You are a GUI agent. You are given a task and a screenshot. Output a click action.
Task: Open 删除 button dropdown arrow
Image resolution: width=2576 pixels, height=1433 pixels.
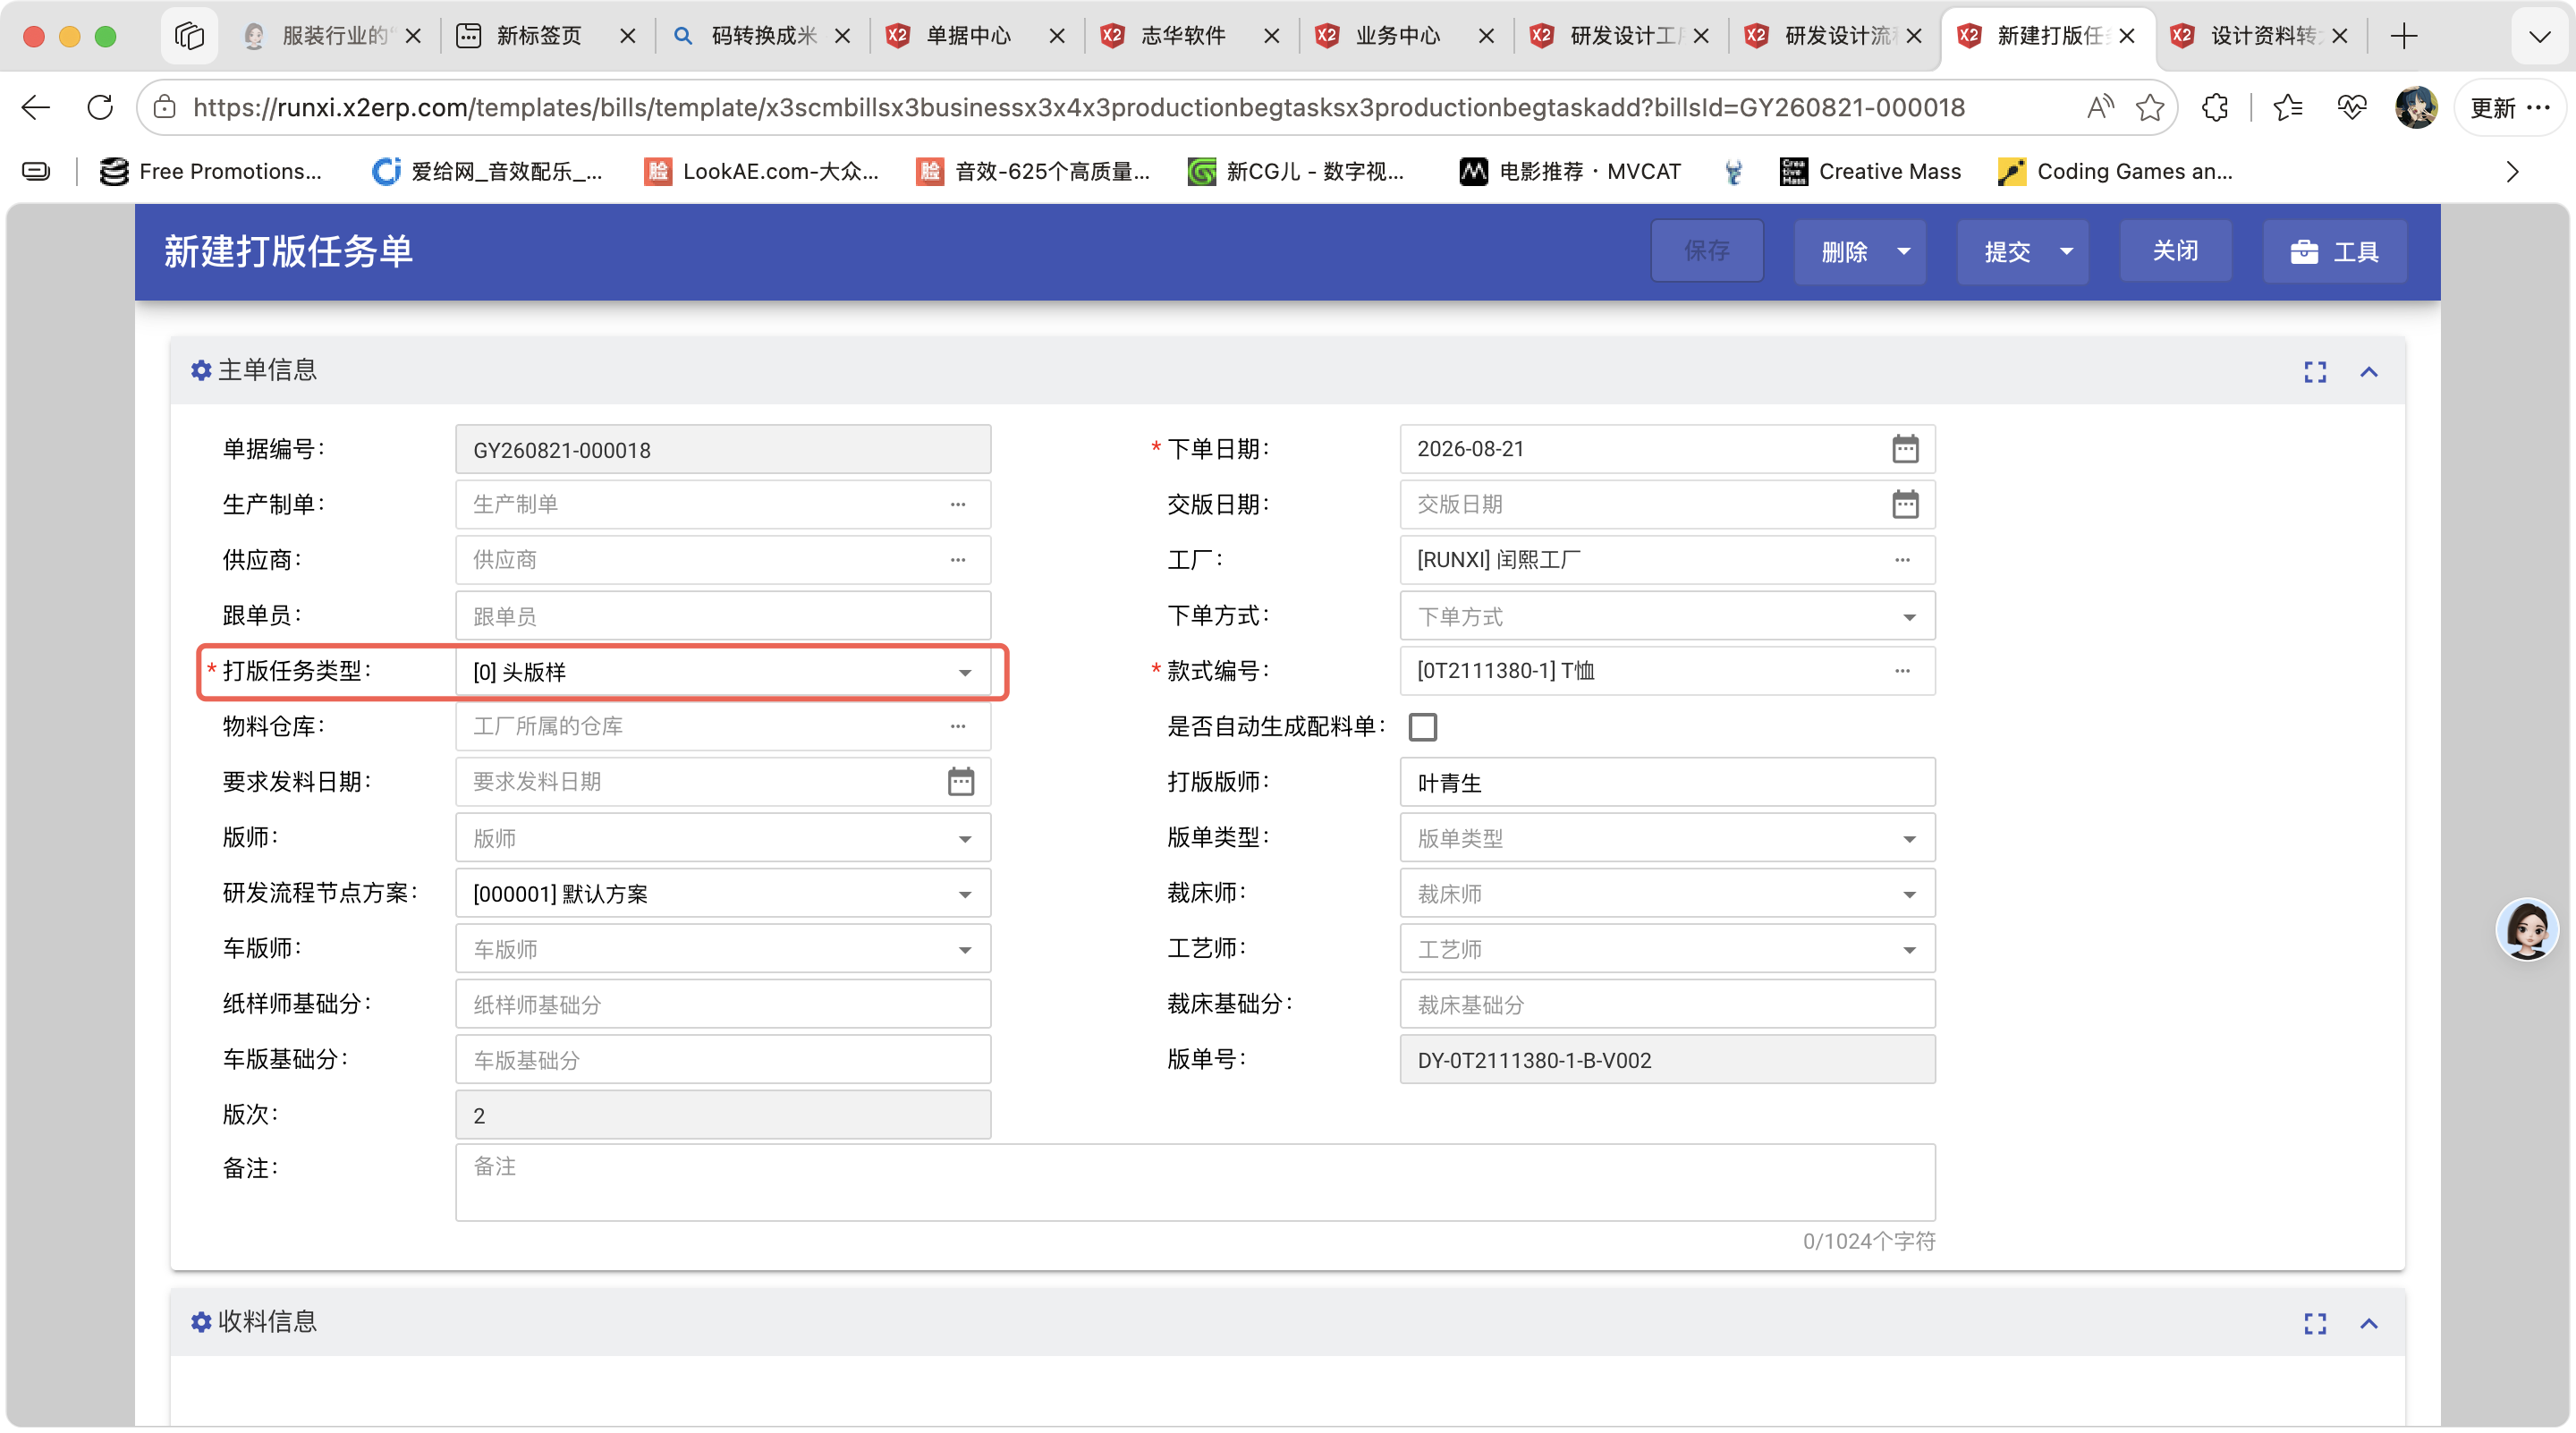[x=1903, y=251]
